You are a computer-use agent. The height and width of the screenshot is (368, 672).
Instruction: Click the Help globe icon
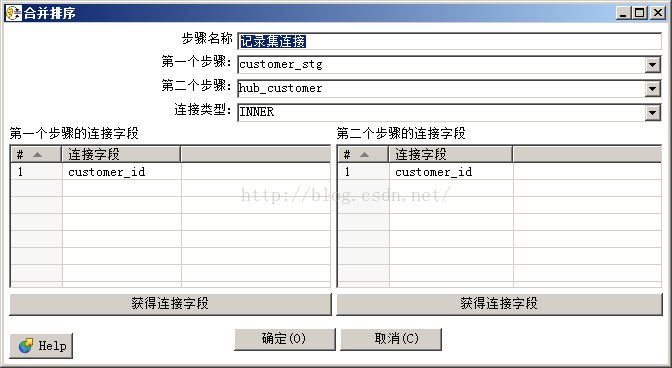pyautogui.click(x=26, y=345)
